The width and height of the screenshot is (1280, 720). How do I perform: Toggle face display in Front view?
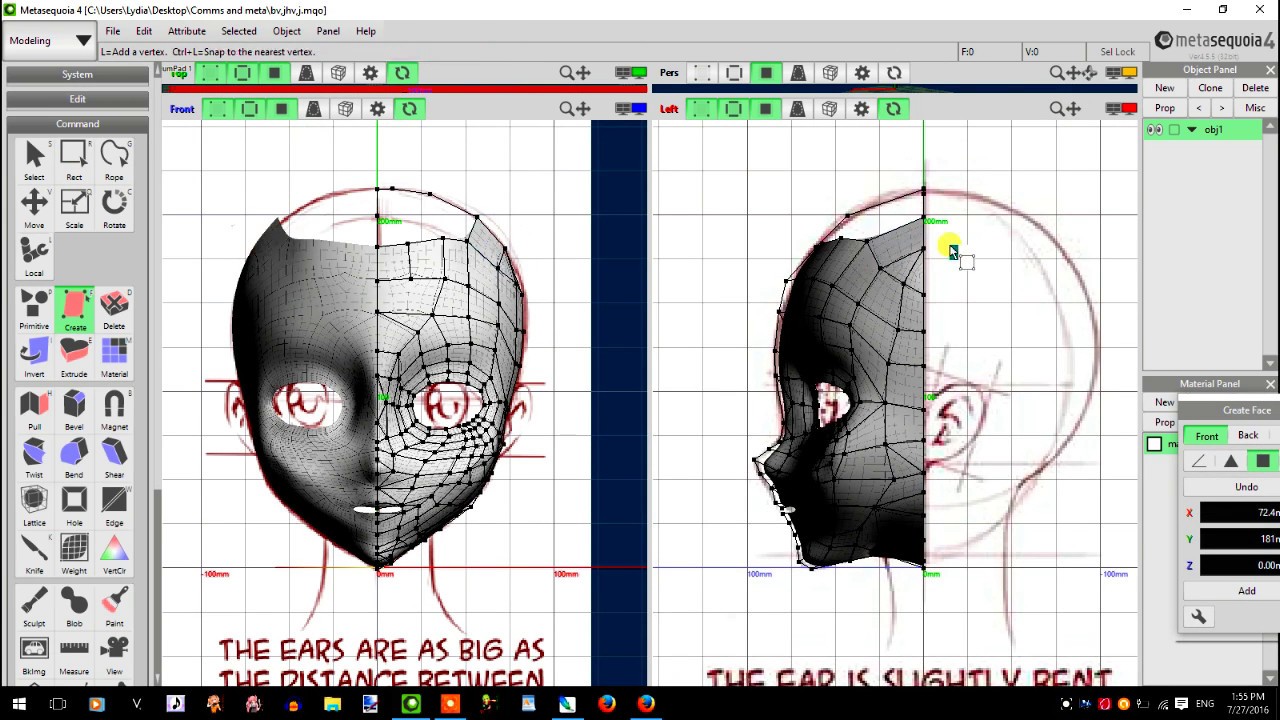282,109
